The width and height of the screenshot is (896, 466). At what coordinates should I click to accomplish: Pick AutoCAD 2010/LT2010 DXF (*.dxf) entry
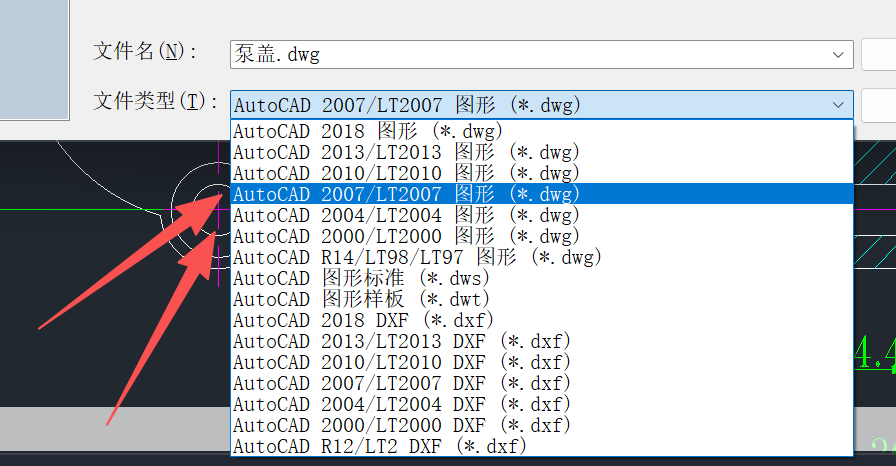[542, 362]
